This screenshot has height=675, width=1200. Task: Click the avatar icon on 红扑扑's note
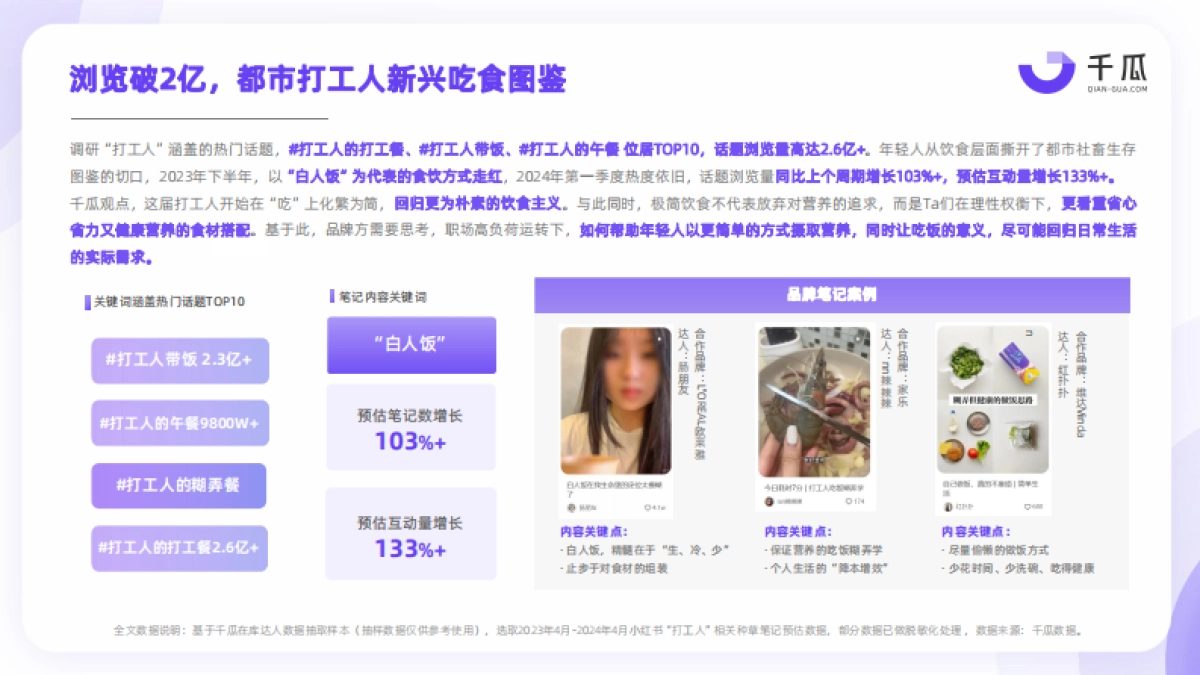point(947,507)
